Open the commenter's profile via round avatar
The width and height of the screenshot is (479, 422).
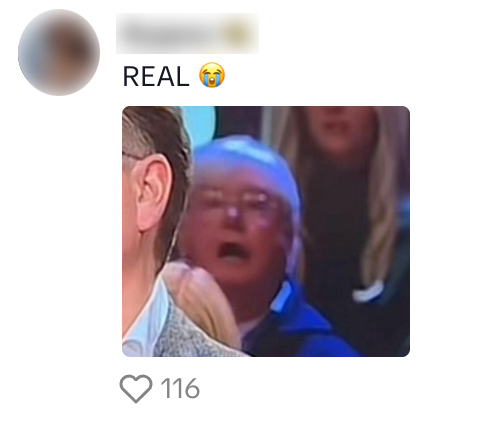click(59, 52)
